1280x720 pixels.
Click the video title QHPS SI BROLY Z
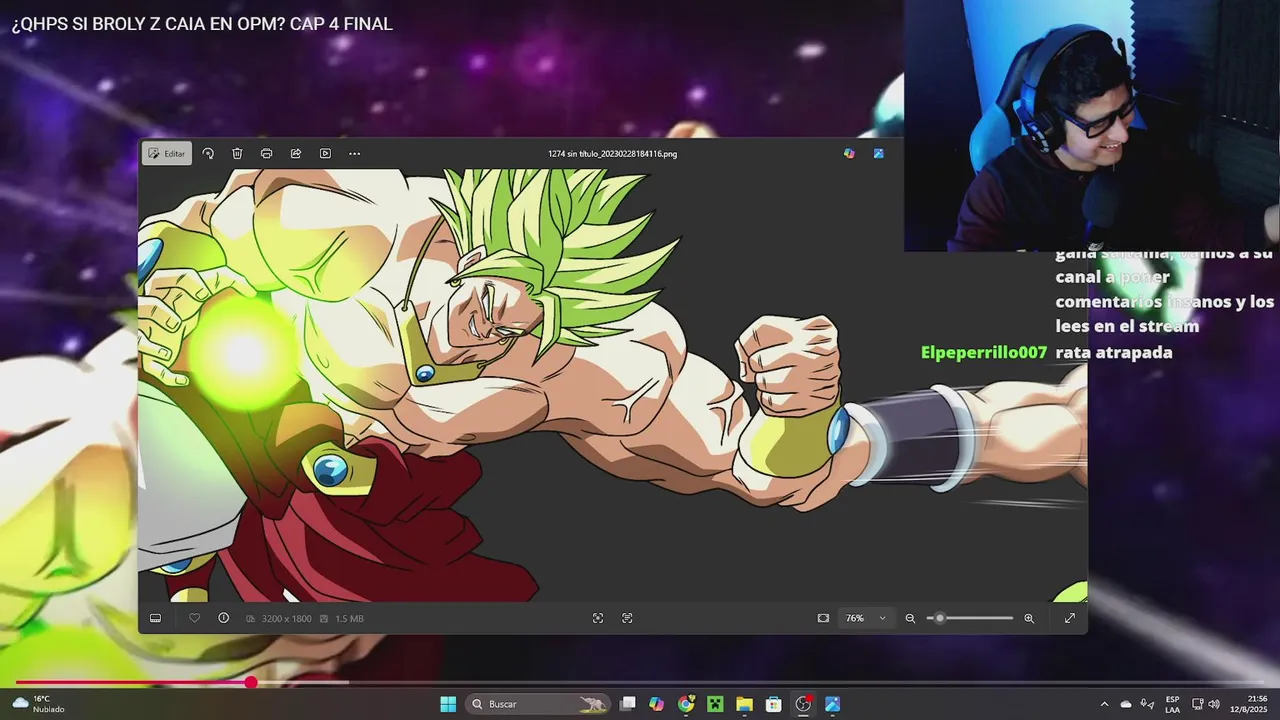[202, 24]
